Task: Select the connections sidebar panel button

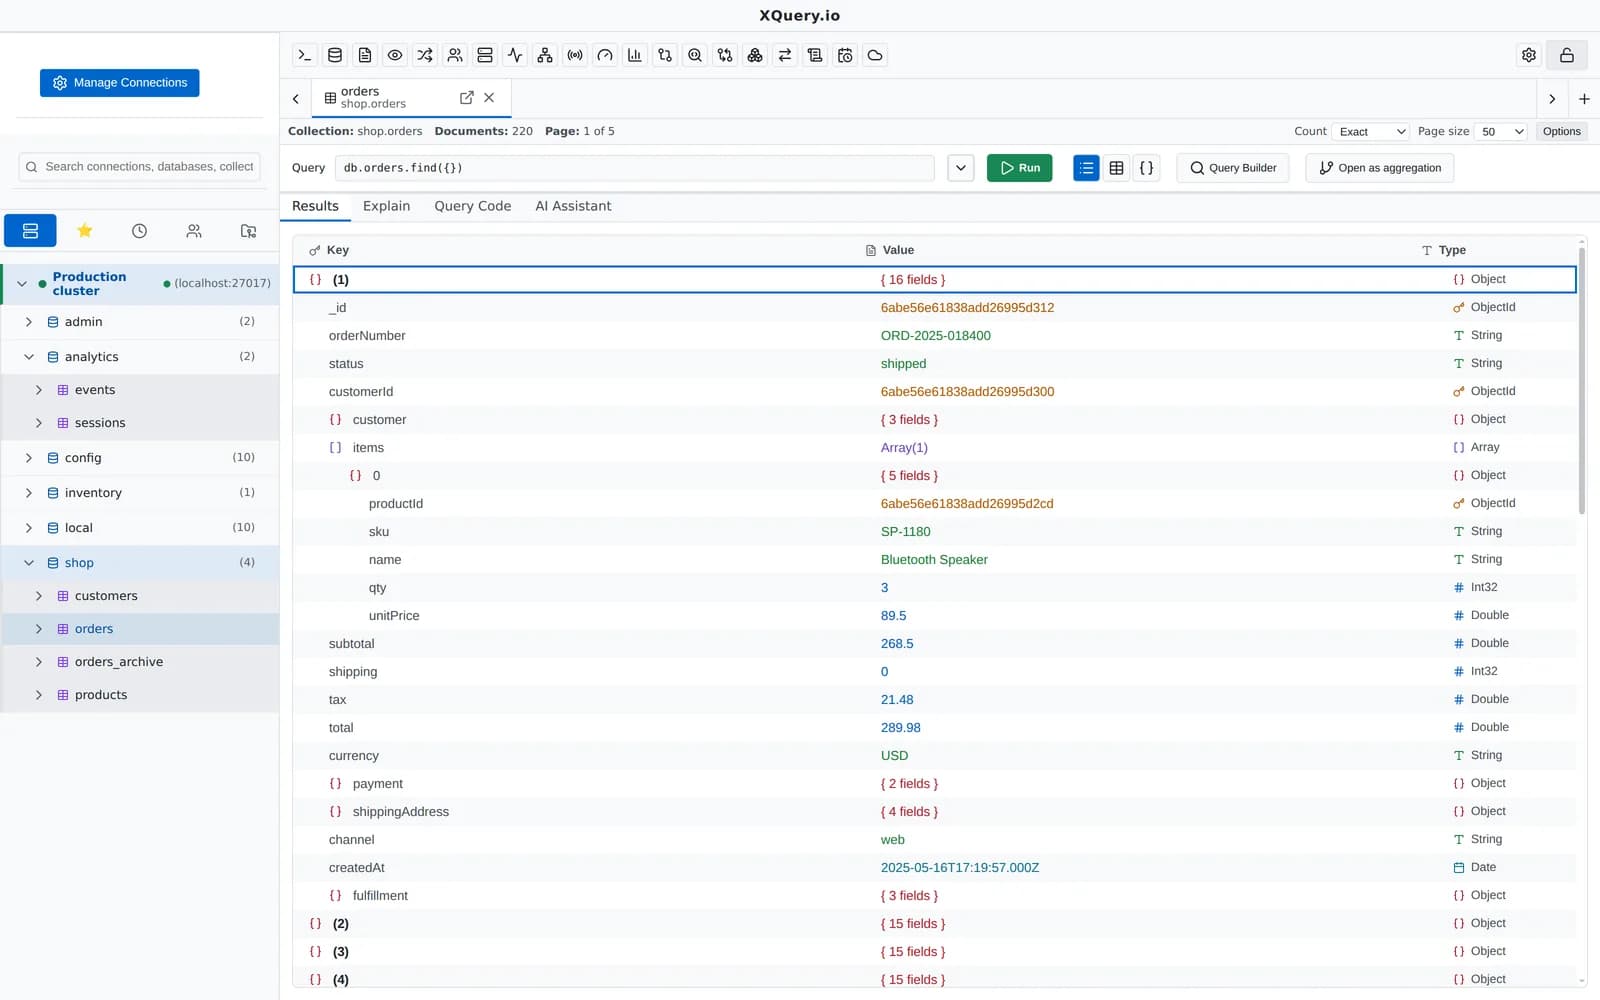Action: pos(30,231)
